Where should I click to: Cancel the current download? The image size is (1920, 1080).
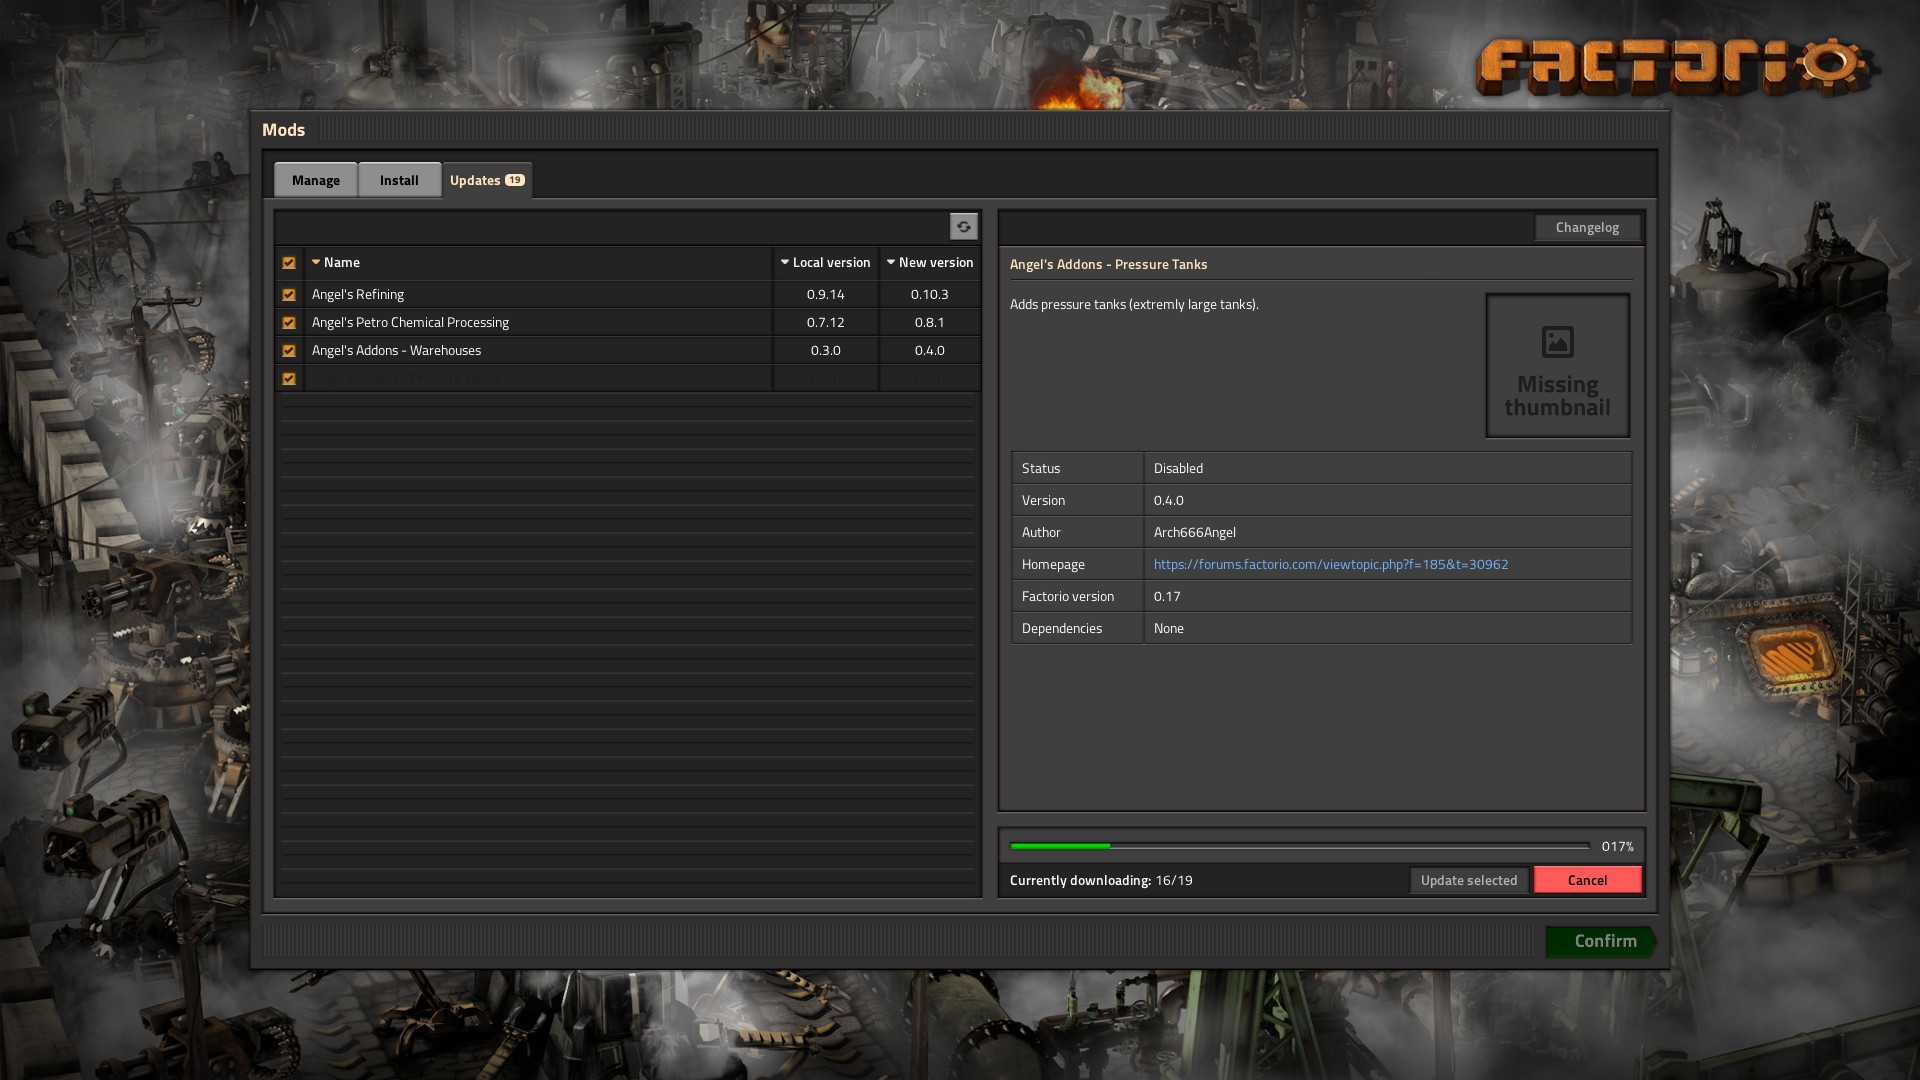coord(1587,880)
